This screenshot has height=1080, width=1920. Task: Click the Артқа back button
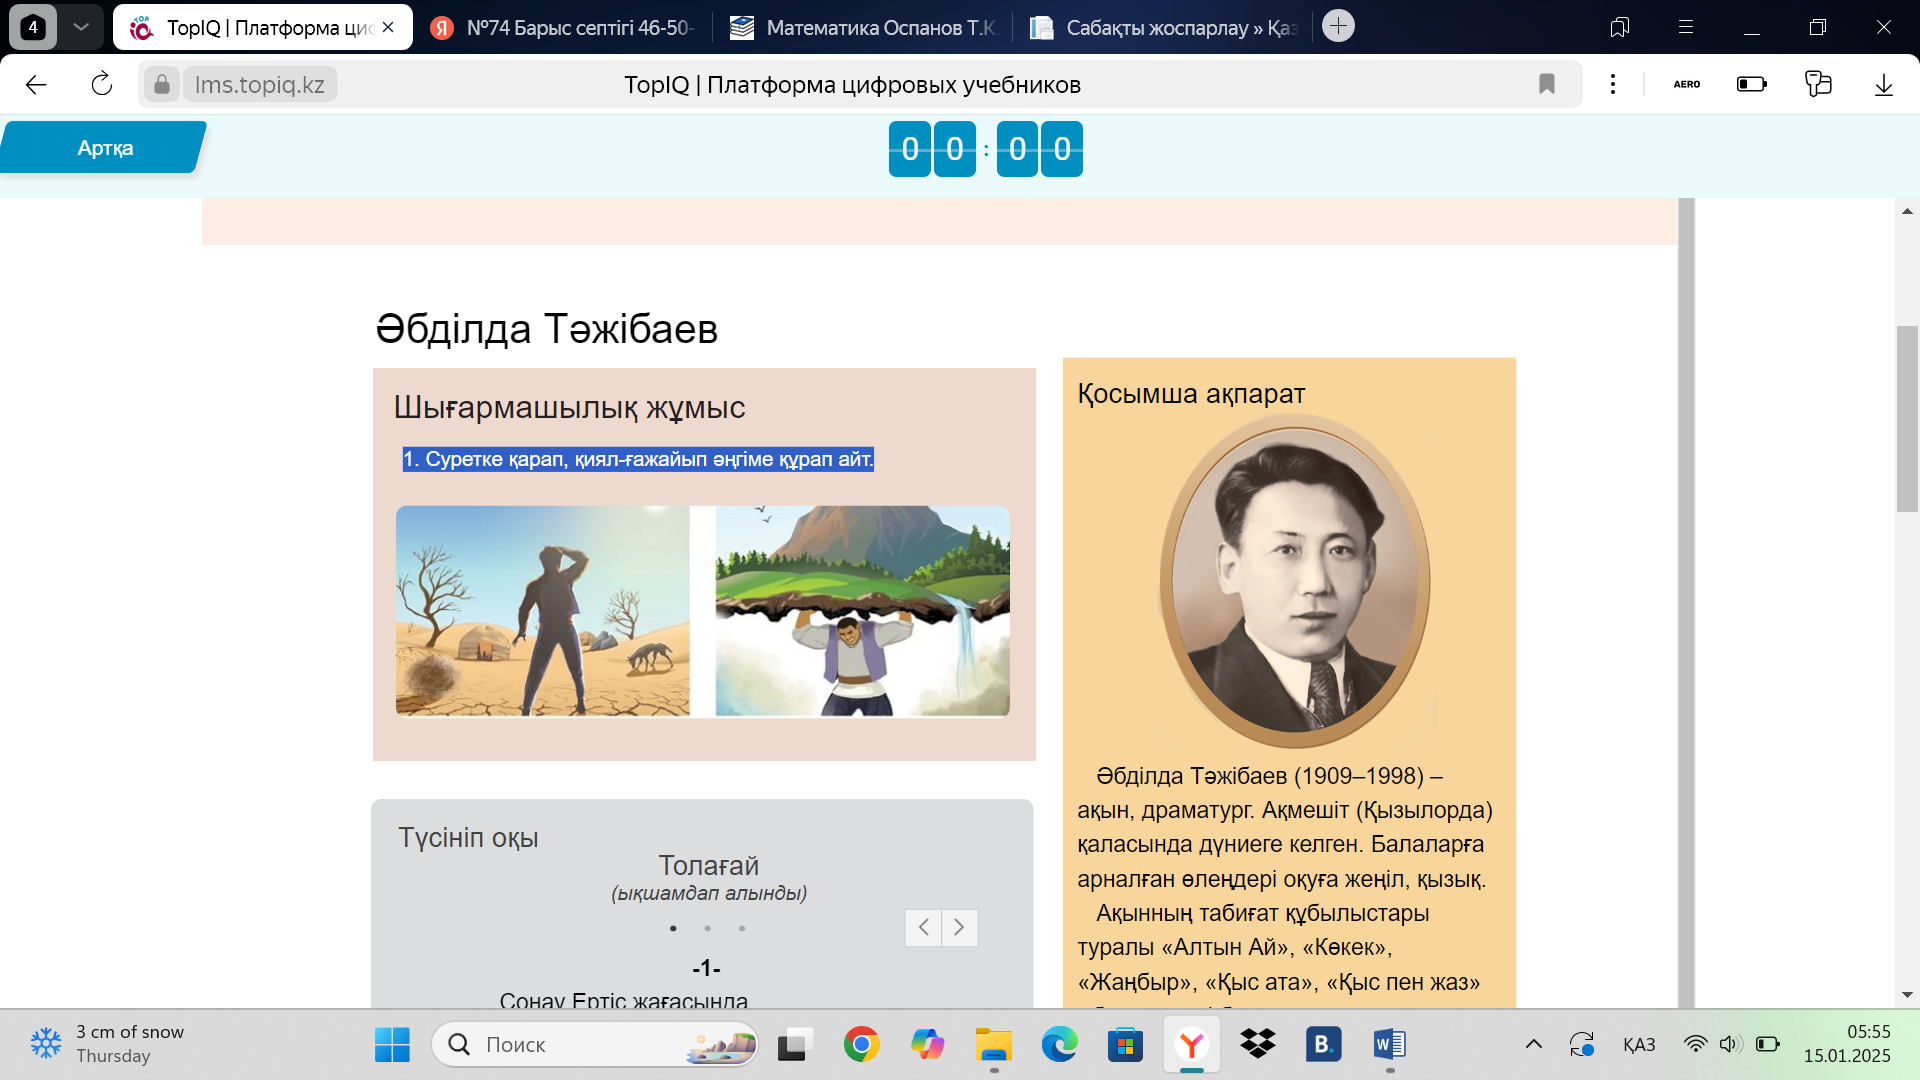104,148
